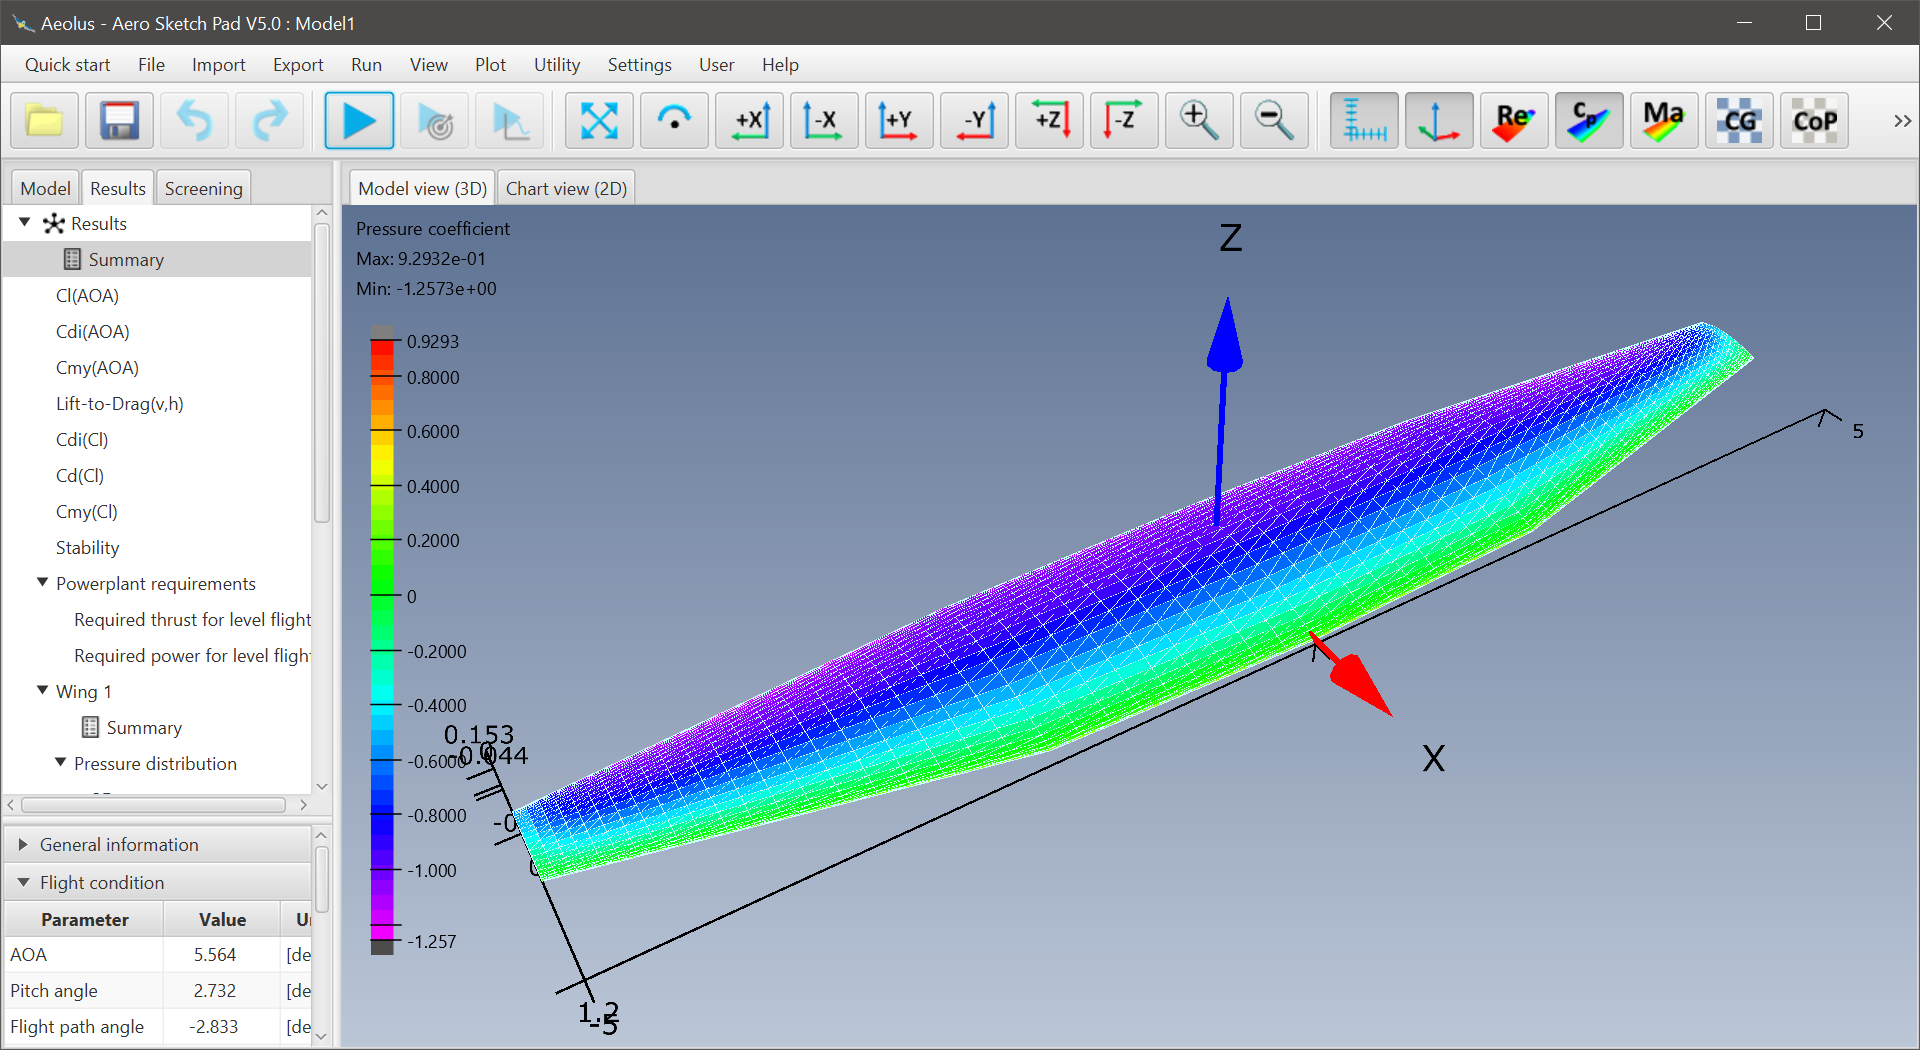The image size is (1920, 1050).
Task: Fit model to view icon
Action: 599,121
